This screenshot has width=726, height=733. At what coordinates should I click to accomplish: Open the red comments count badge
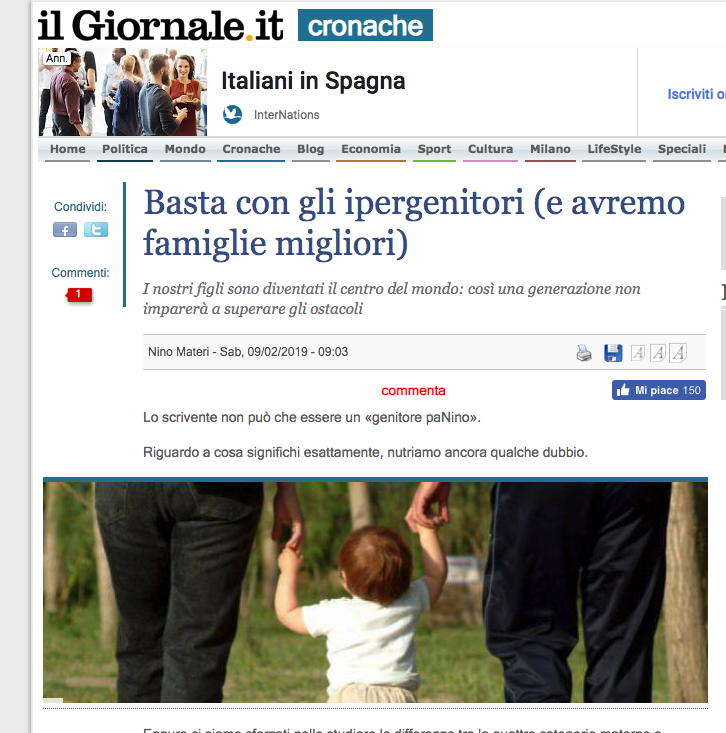pos(79,295)
